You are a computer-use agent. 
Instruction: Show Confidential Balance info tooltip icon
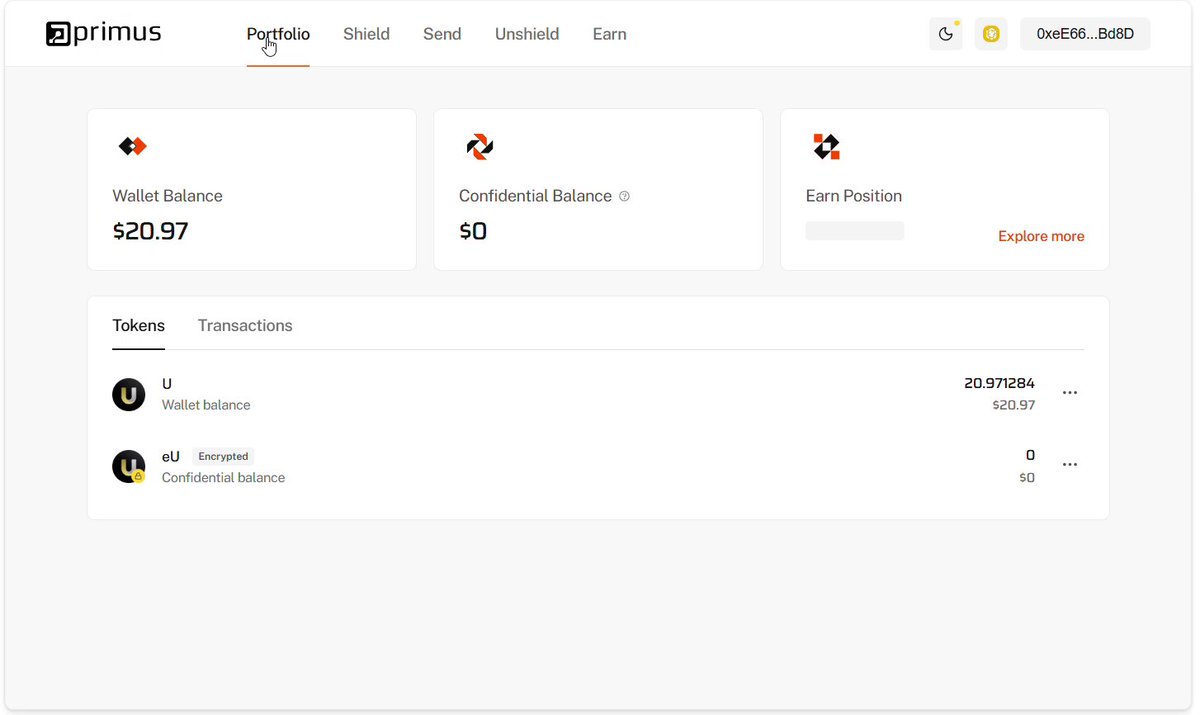tap(625, 196)
